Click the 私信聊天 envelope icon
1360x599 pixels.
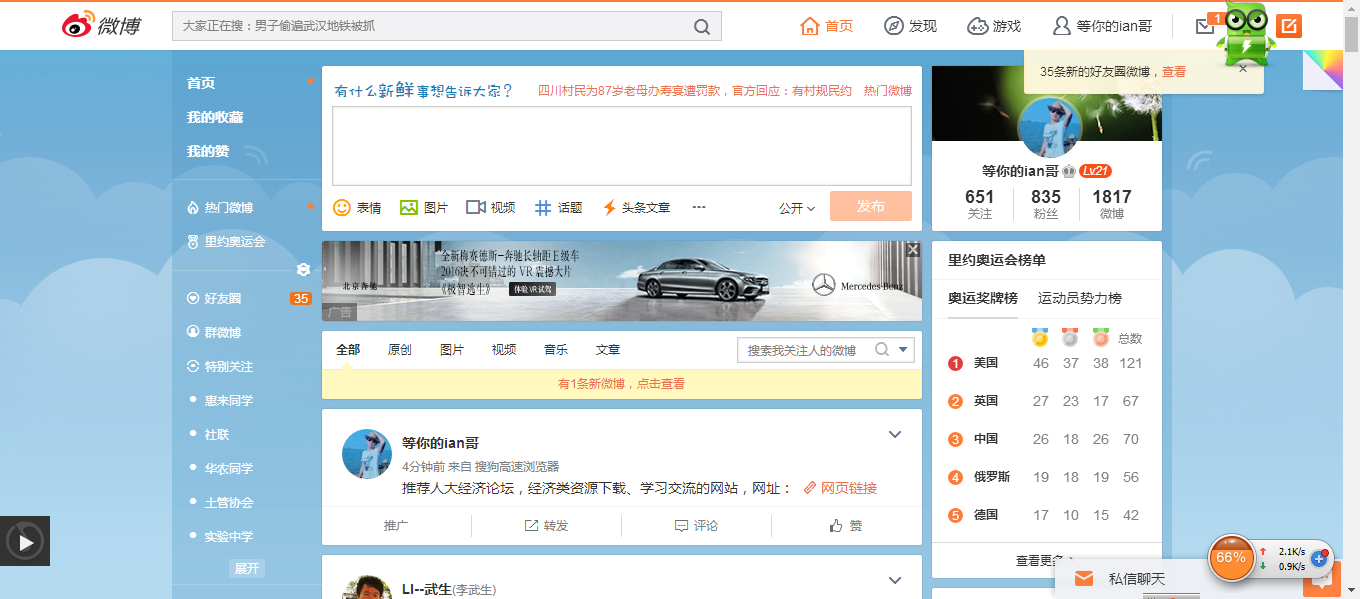coord(1084,579)
